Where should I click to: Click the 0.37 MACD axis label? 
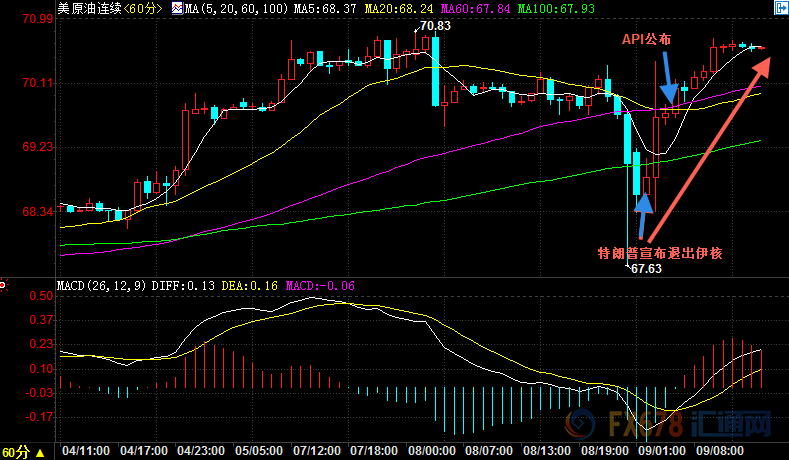point(41,320)
